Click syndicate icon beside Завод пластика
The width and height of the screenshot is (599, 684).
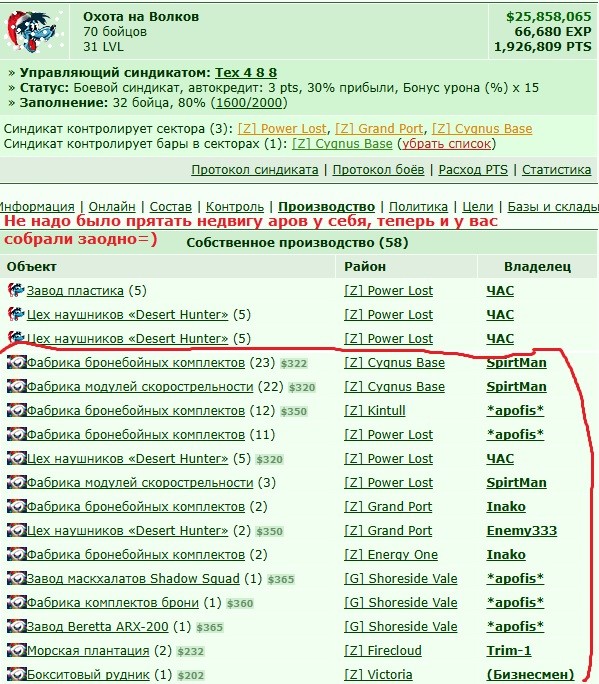point(16,290)
